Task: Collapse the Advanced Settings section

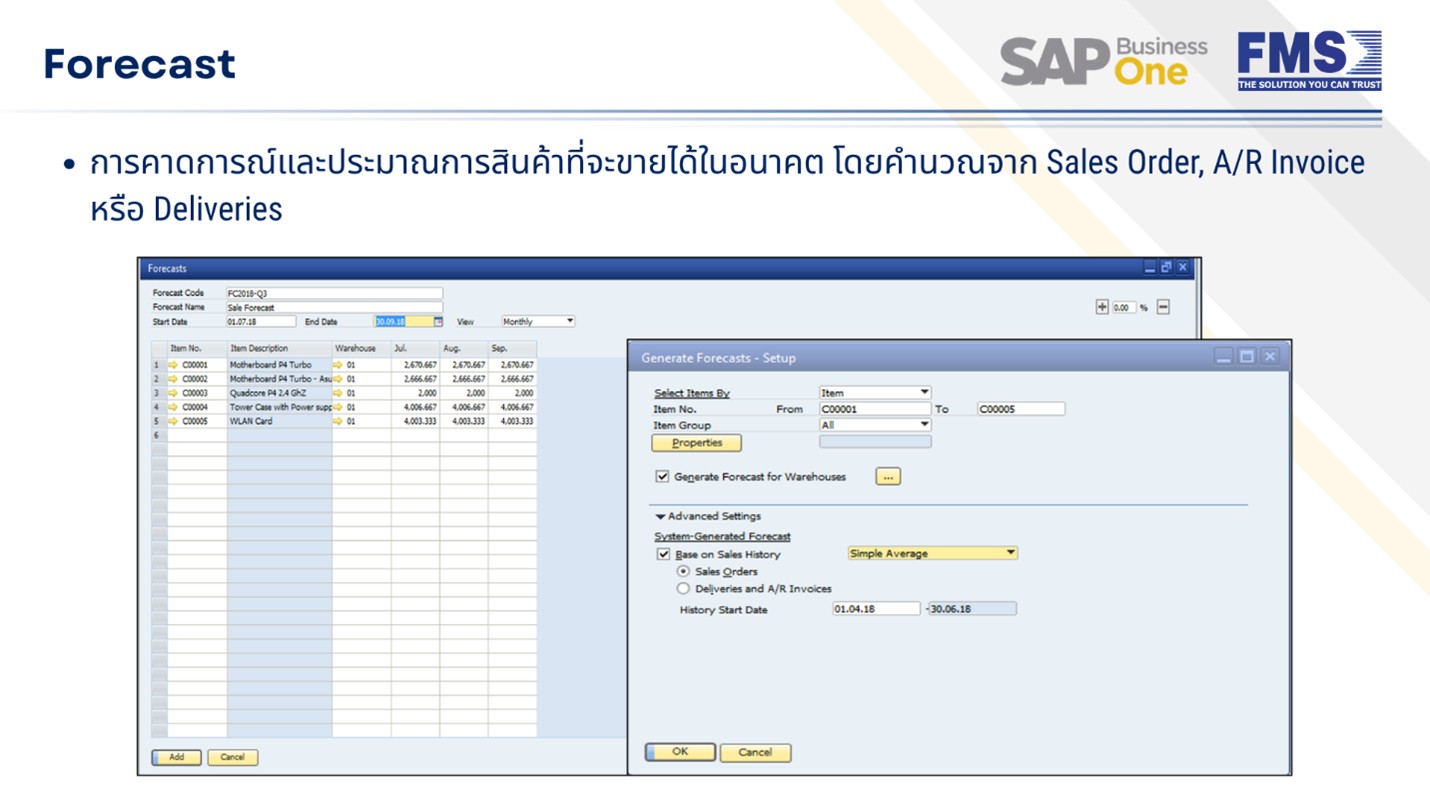Action: [660, 517]
